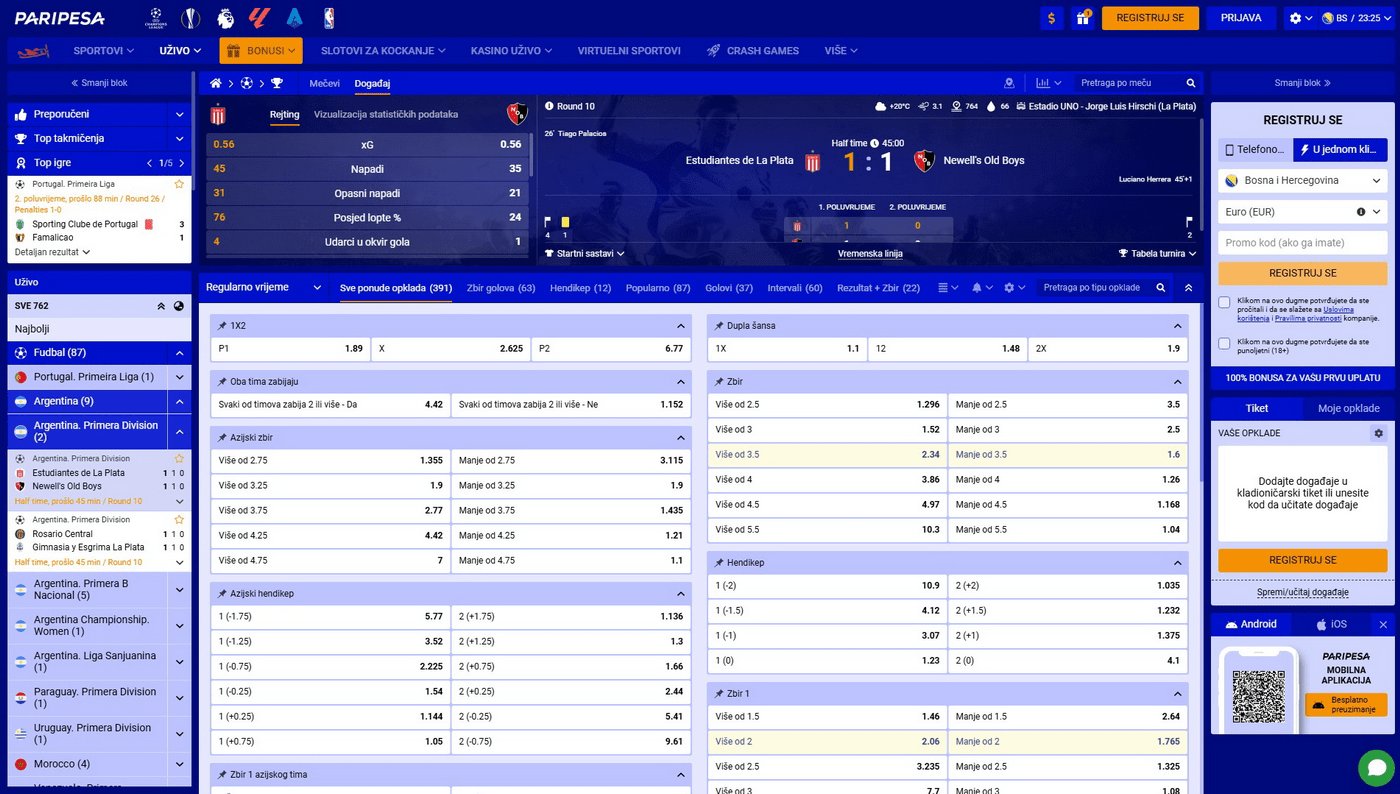Click the search magnifier in match search

pyautogui.click(x=1190, y=83)
